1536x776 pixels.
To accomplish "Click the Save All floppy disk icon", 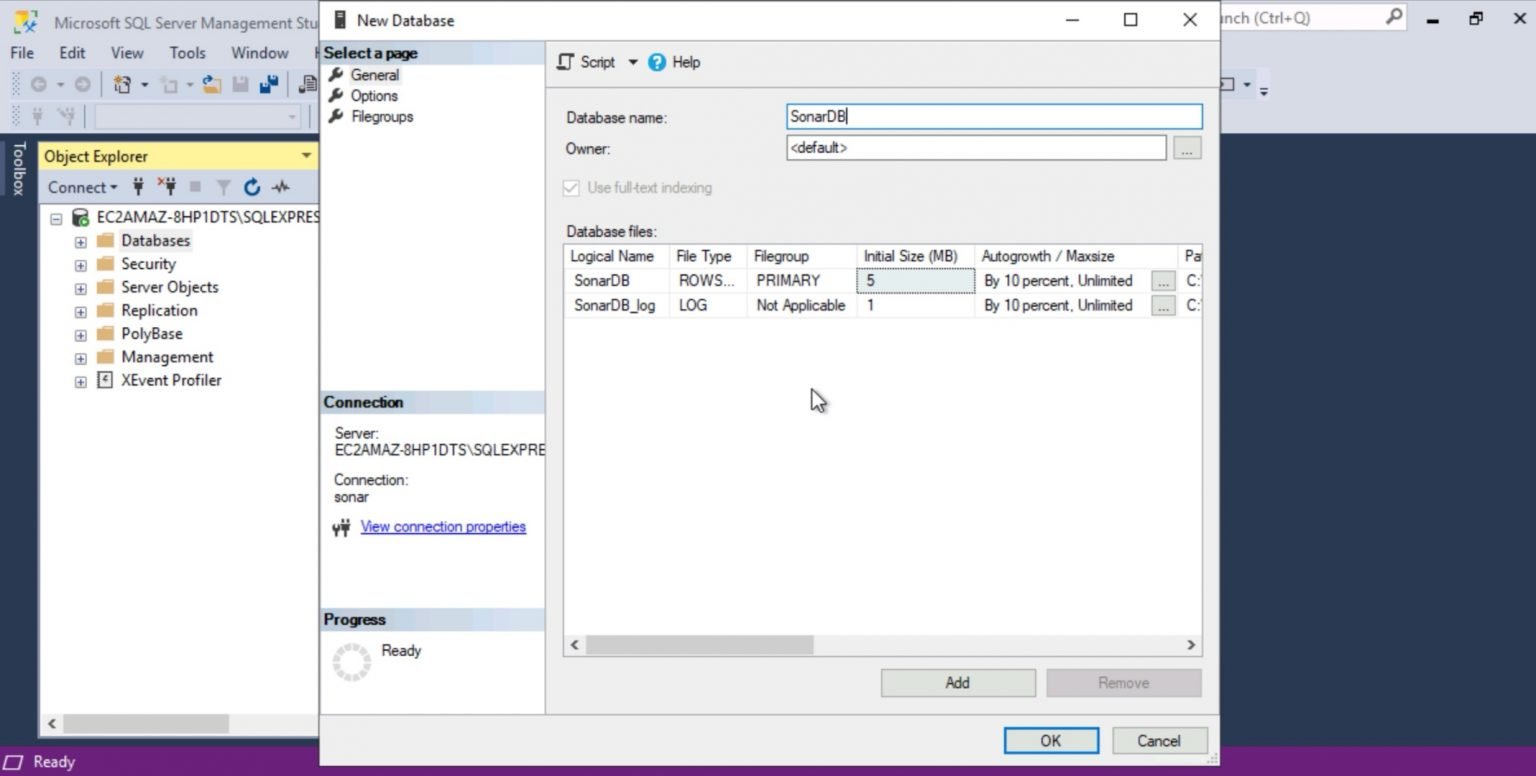I will [x=269, y=84].
